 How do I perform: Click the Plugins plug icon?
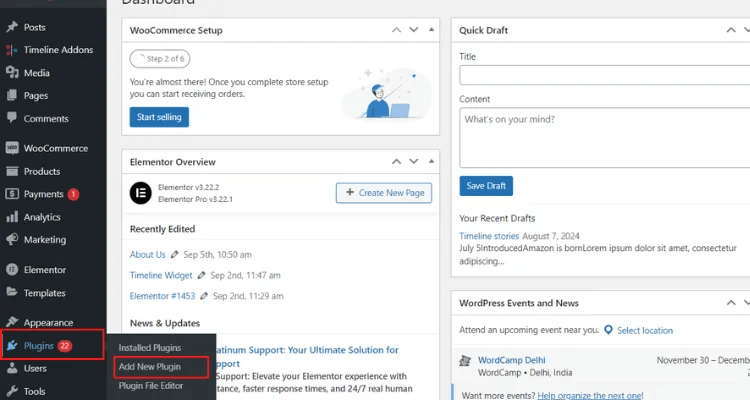pyautogui.click(x=12, y=345)
